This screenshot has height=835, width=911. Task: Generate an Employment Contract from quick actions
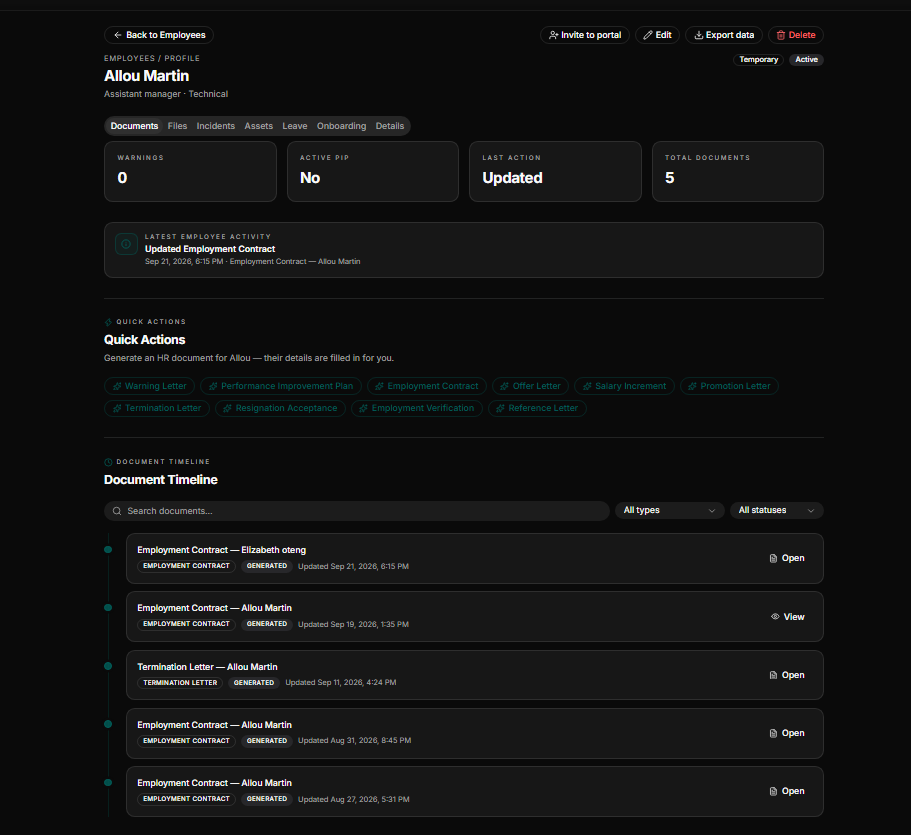point(427,386)
